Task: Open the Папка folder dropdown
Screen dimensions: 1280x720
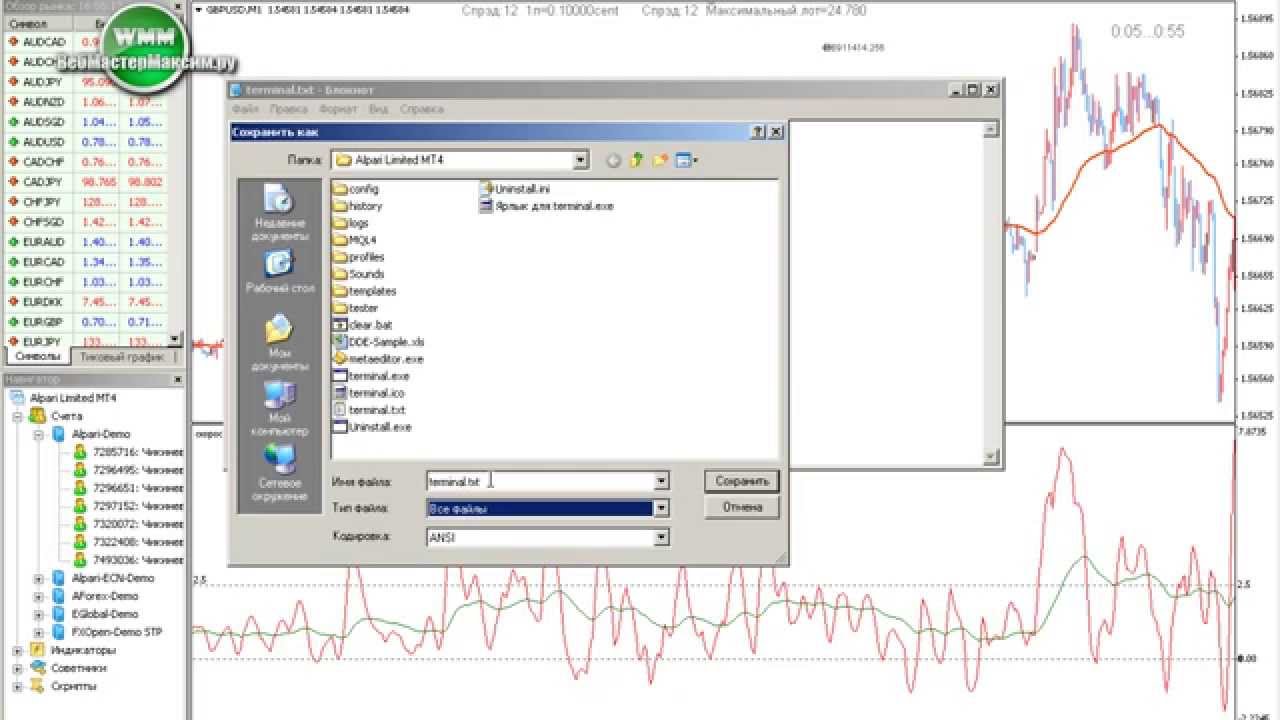Action: pos(581,160)
